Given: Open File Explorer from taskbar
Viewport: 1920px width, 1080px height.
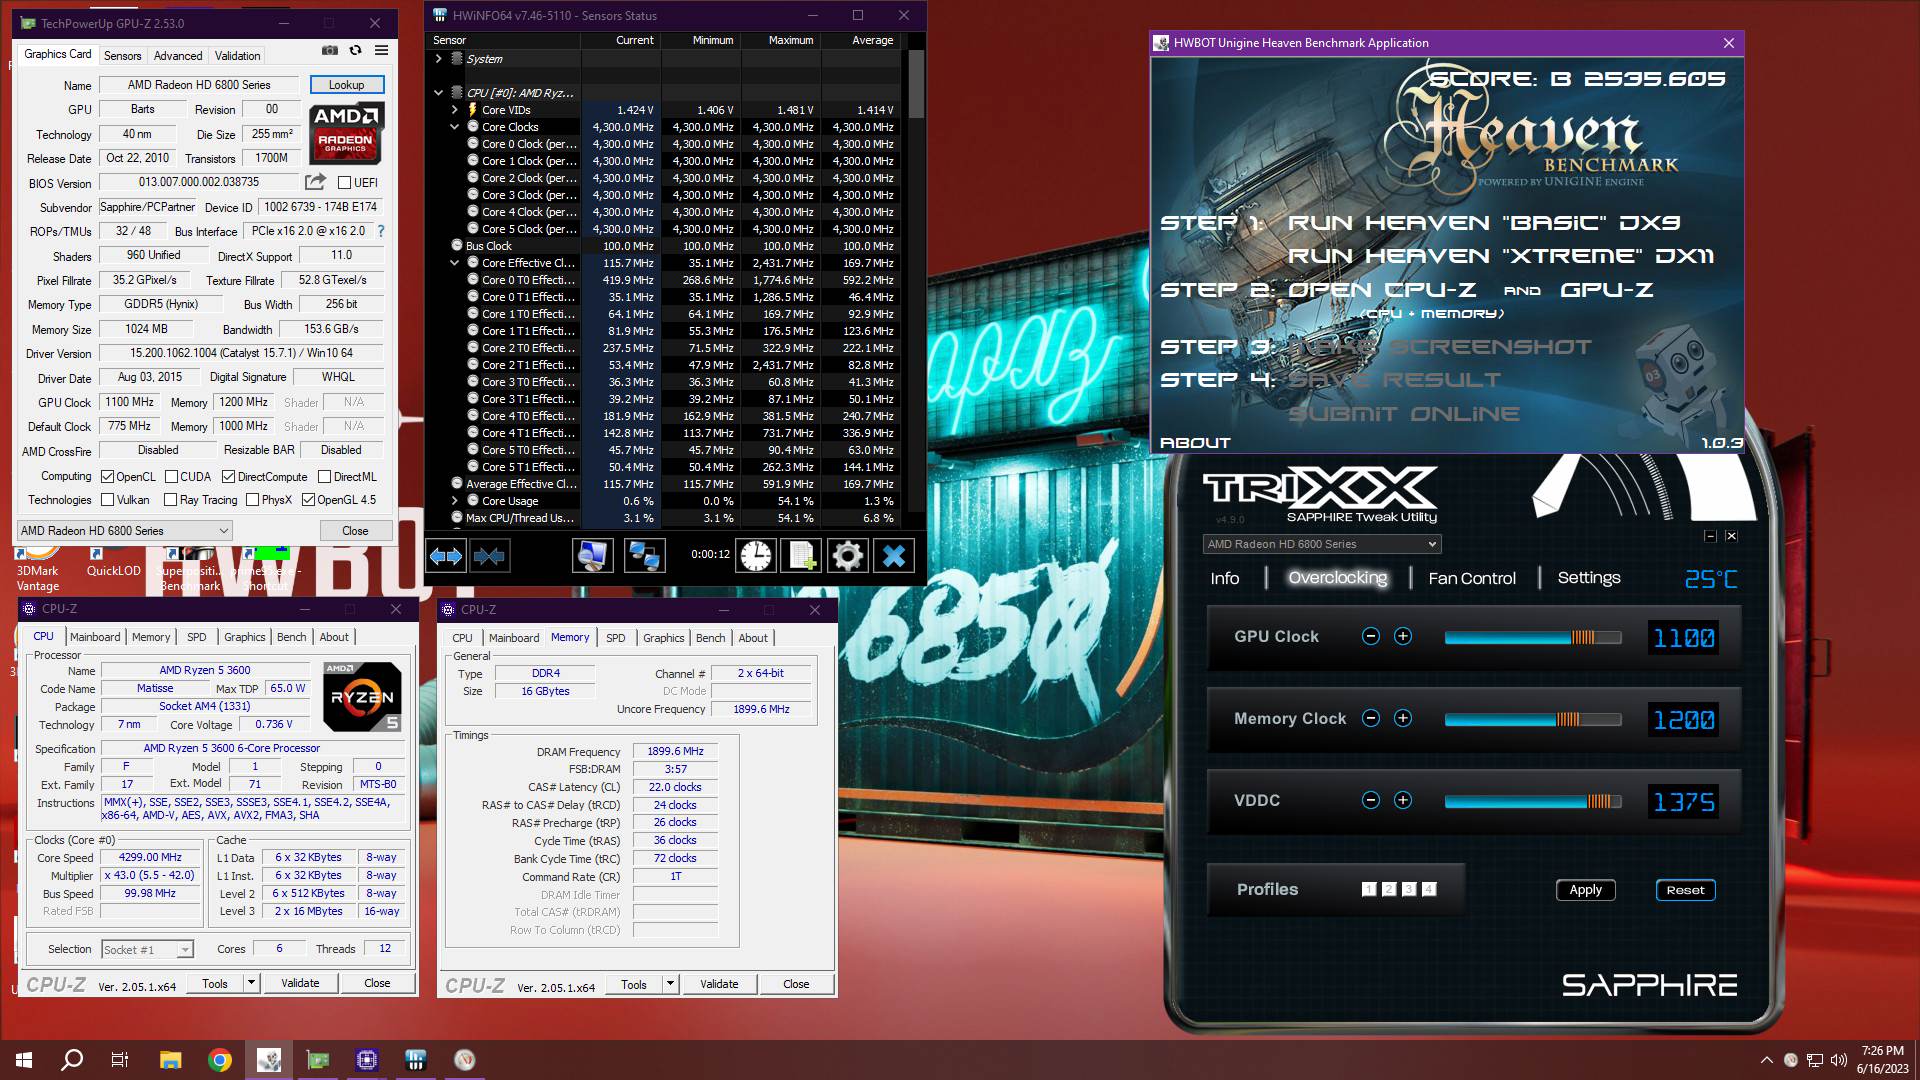Looking at the screenshot, I should point(171,1060).
